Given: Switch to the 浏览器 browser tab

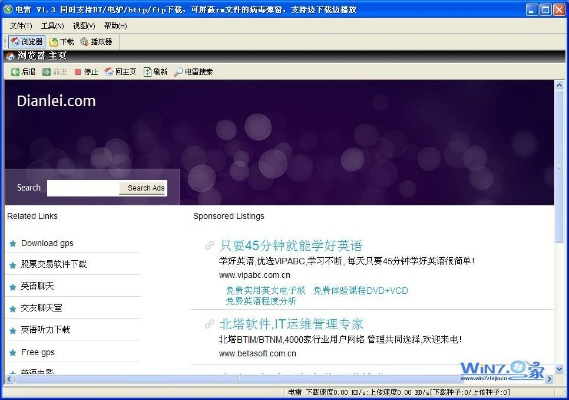Looking at the screenshot, I should [27, 42].
